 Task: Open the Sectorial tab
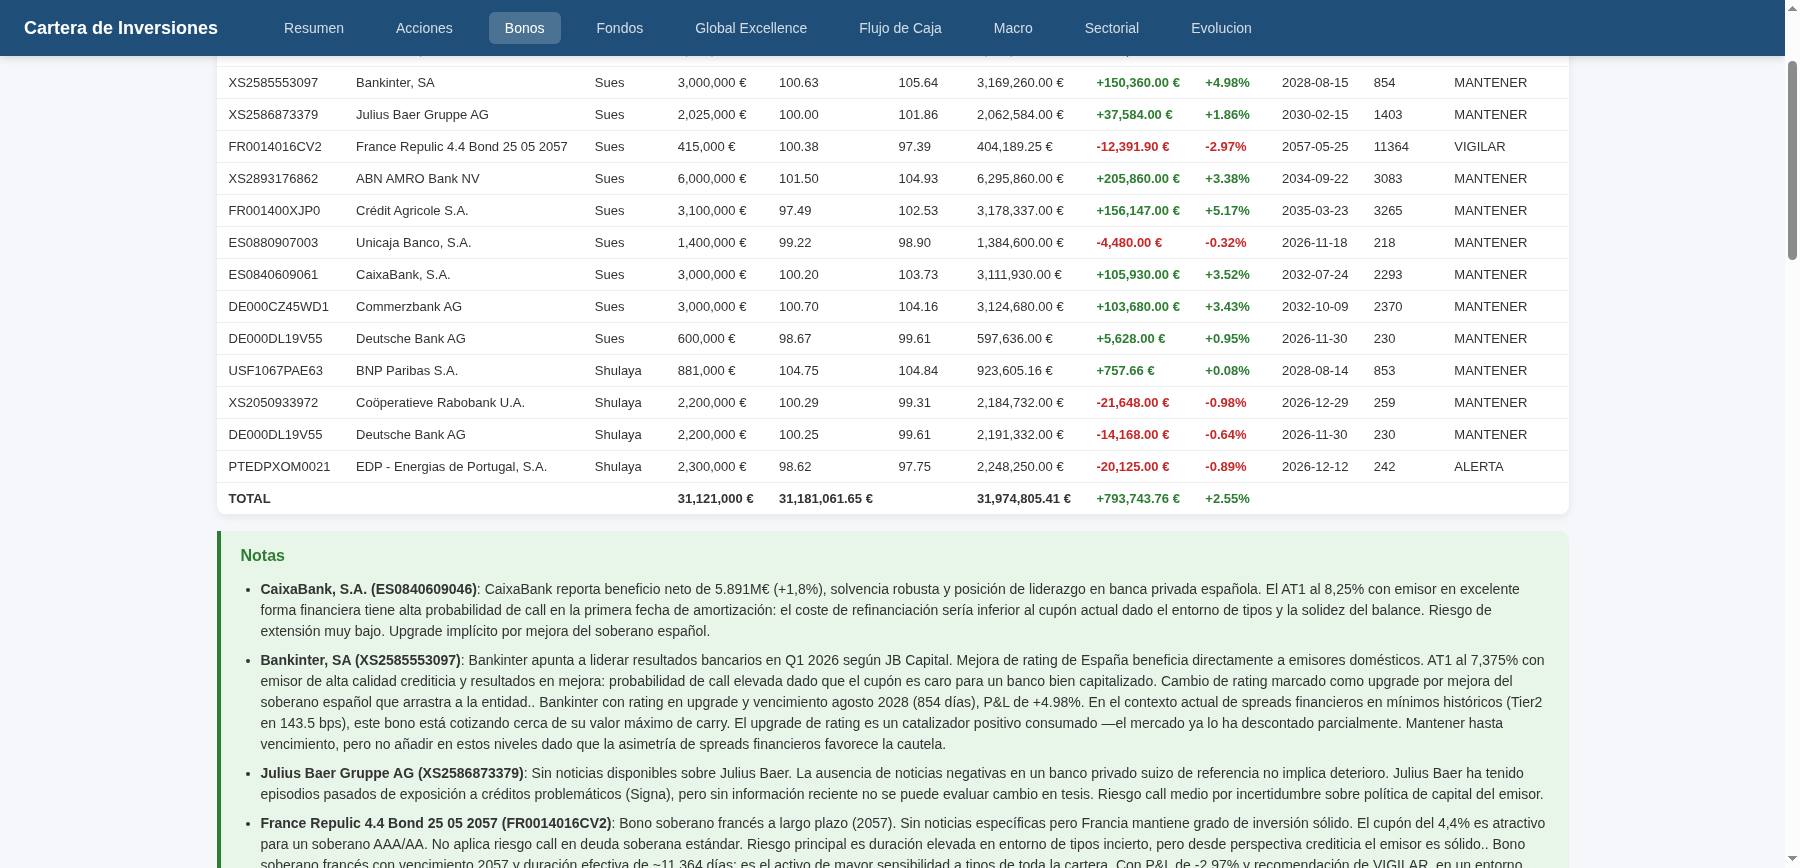[x=1111, y=28]
